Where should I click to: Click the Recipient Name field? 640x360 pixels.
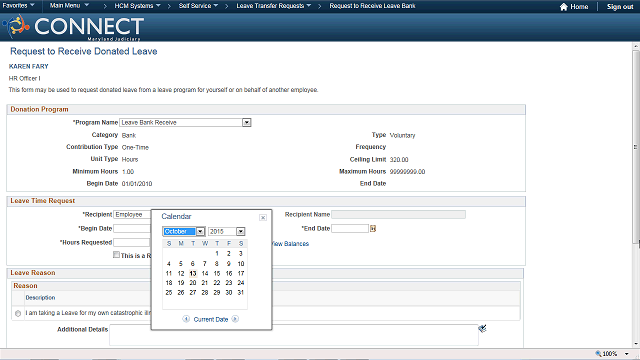[x=398, y=214]
